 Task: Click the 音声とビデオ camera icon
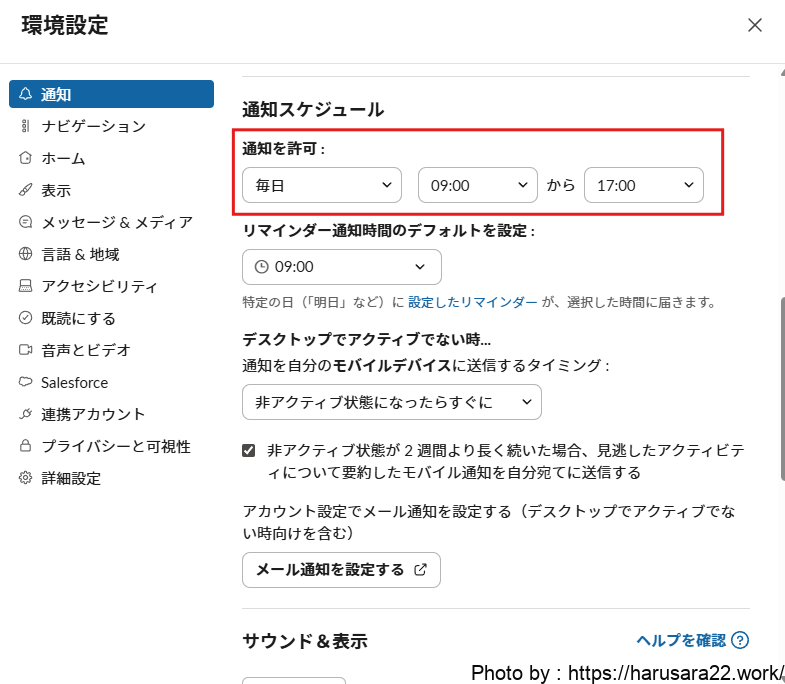coord(26,350)
